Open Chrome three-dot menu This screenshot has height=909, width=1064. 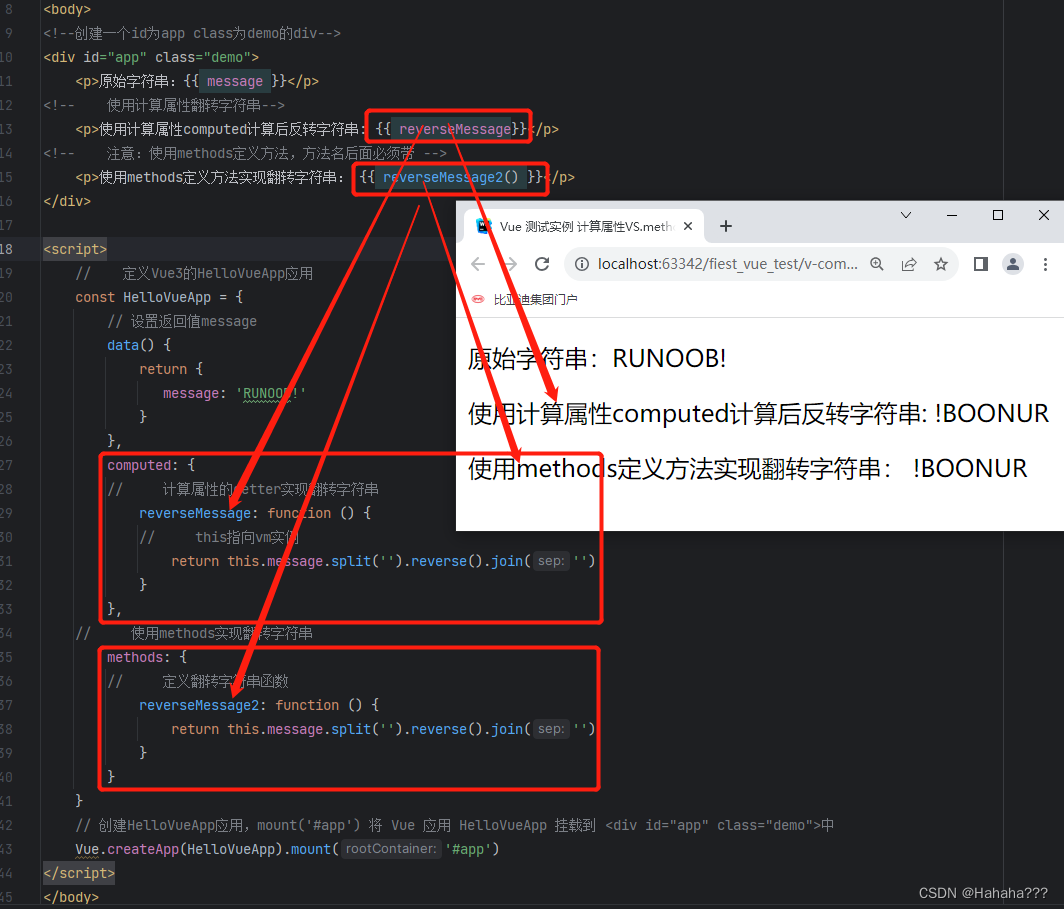tap(1045, 264)
